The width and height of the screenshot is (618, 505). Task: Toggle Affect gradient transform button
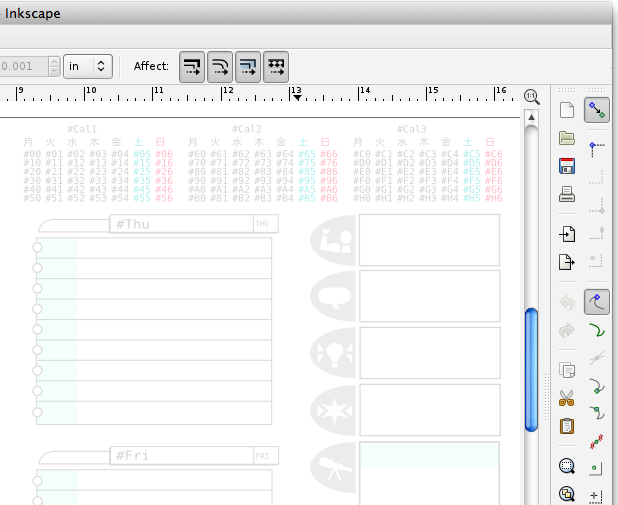tap(248, 67)
